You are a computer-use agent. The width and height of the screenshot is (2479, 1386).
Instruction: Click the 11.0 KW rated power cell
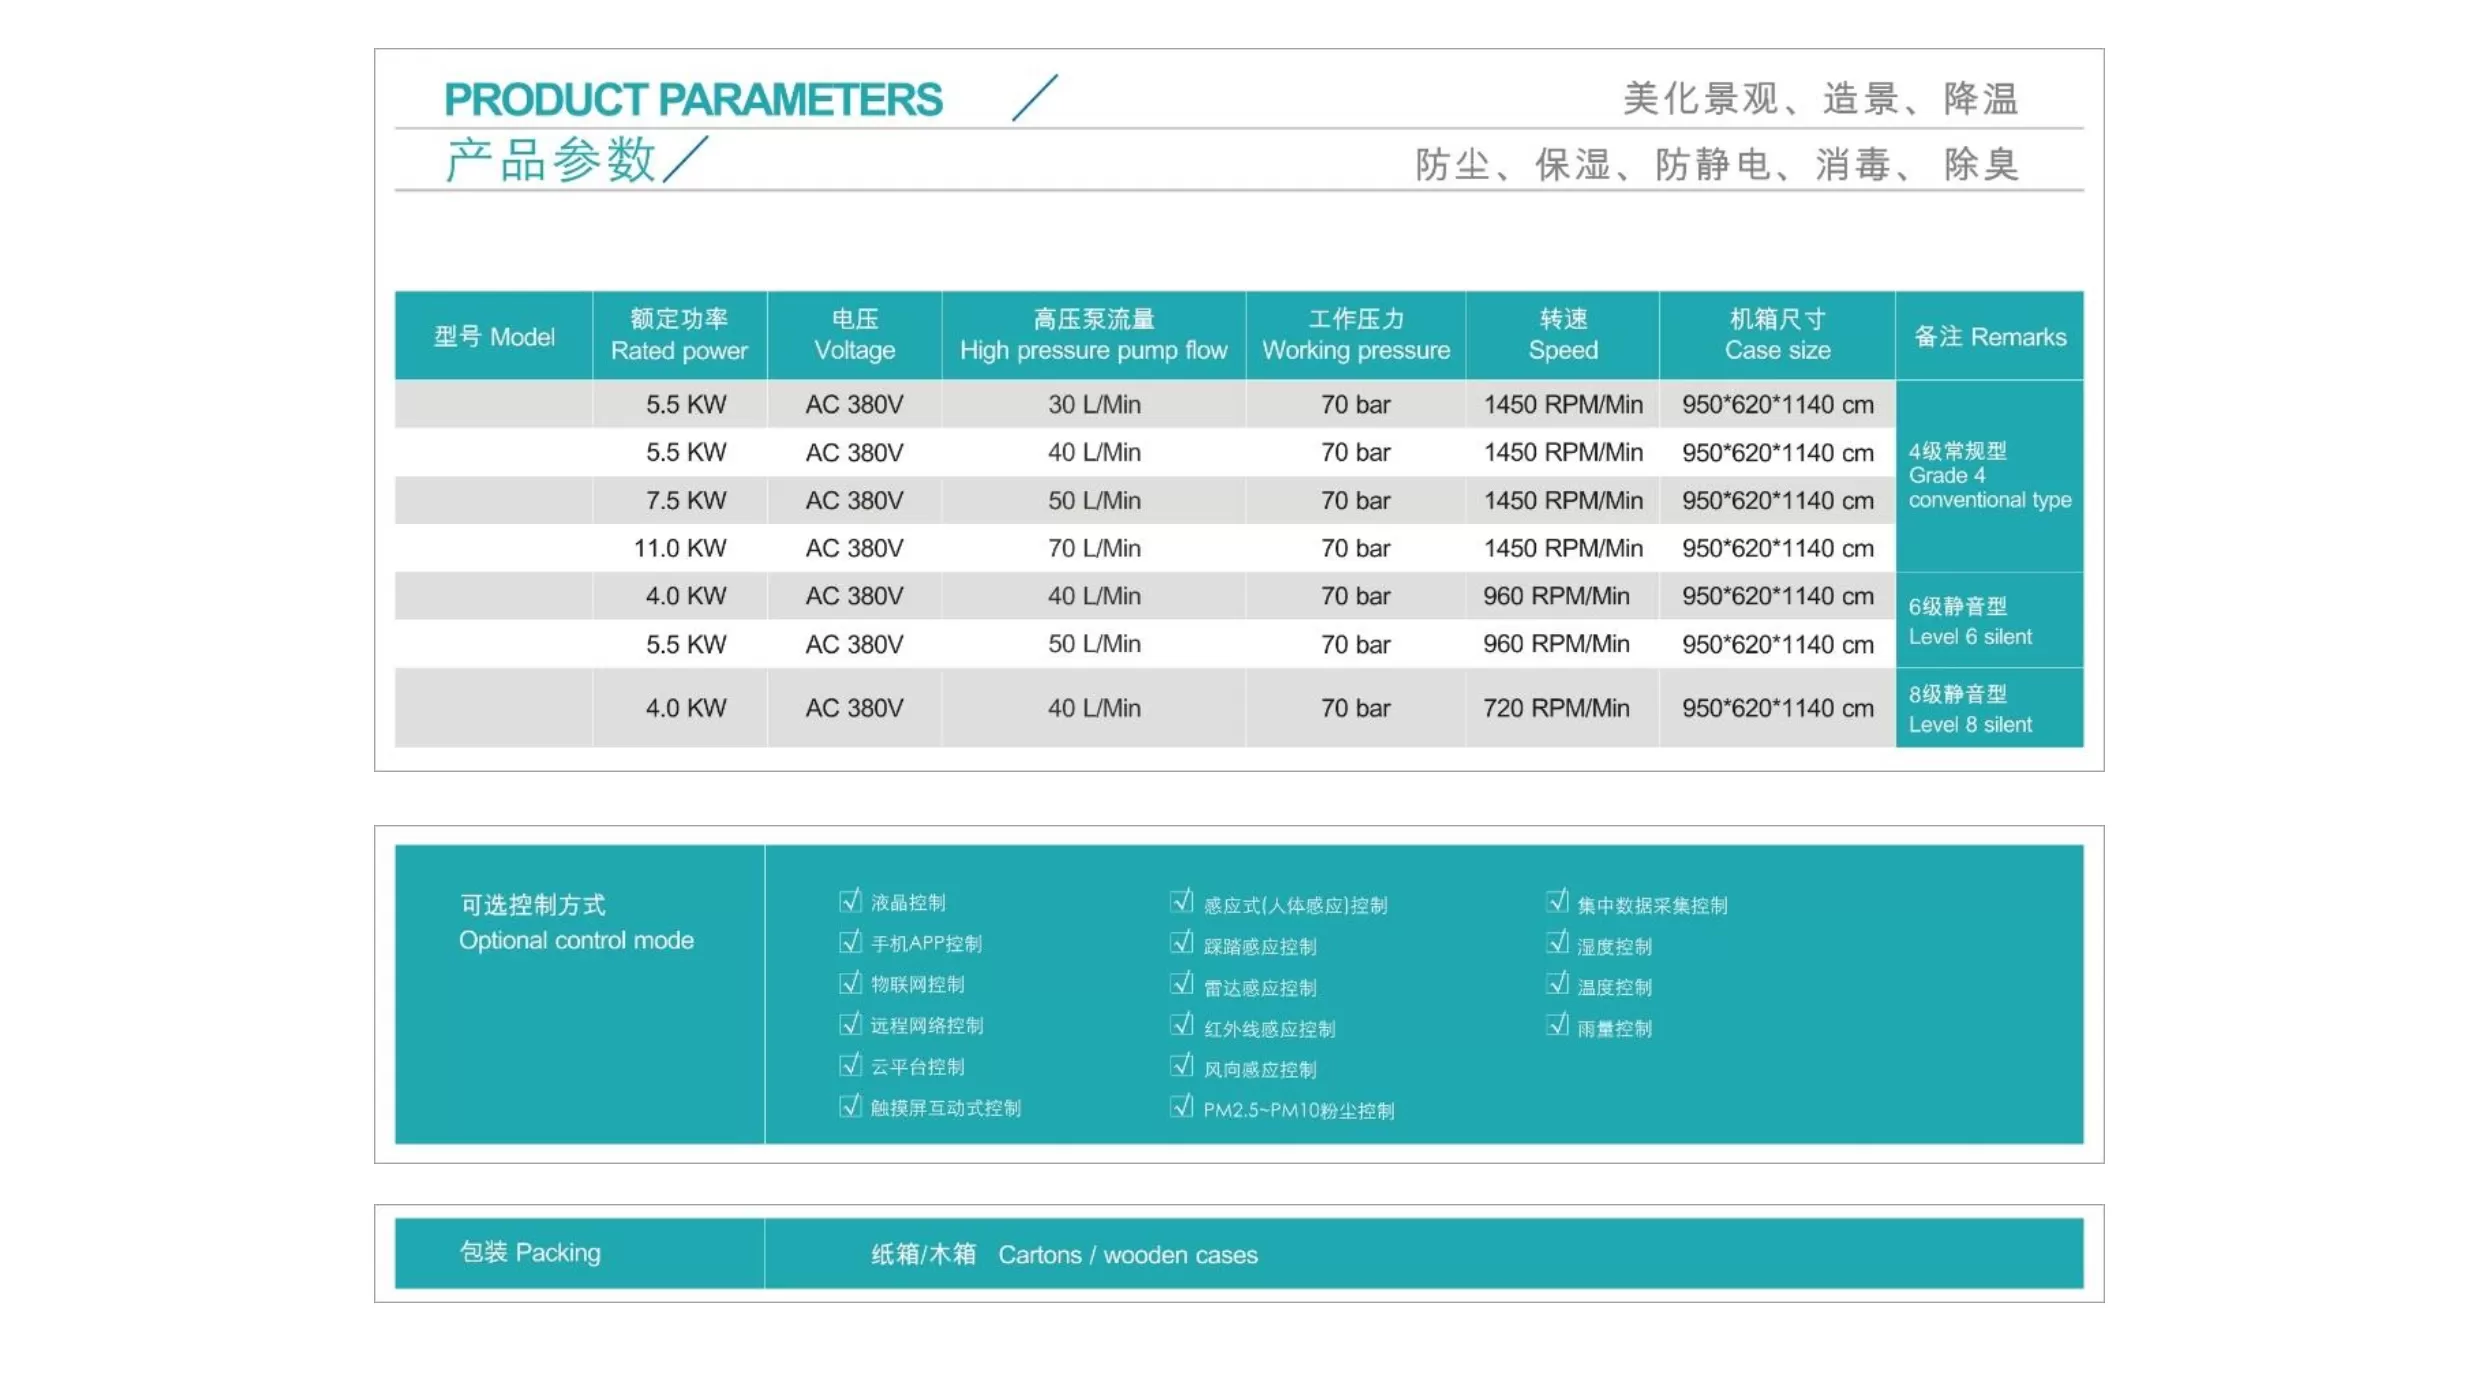[680, 548]
